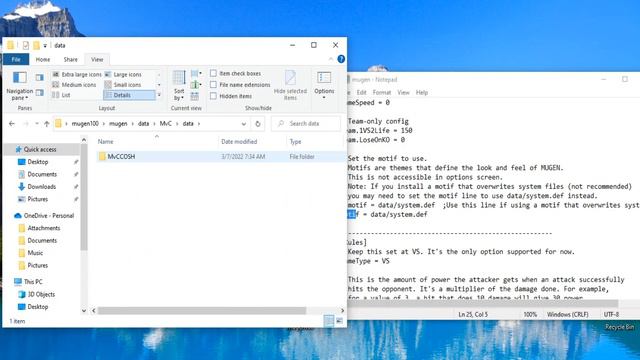Expand the mugen100 breadcrumb chevron
This screenshot has width=640, height=360.
pyautogui.click(x=104, y=124)
